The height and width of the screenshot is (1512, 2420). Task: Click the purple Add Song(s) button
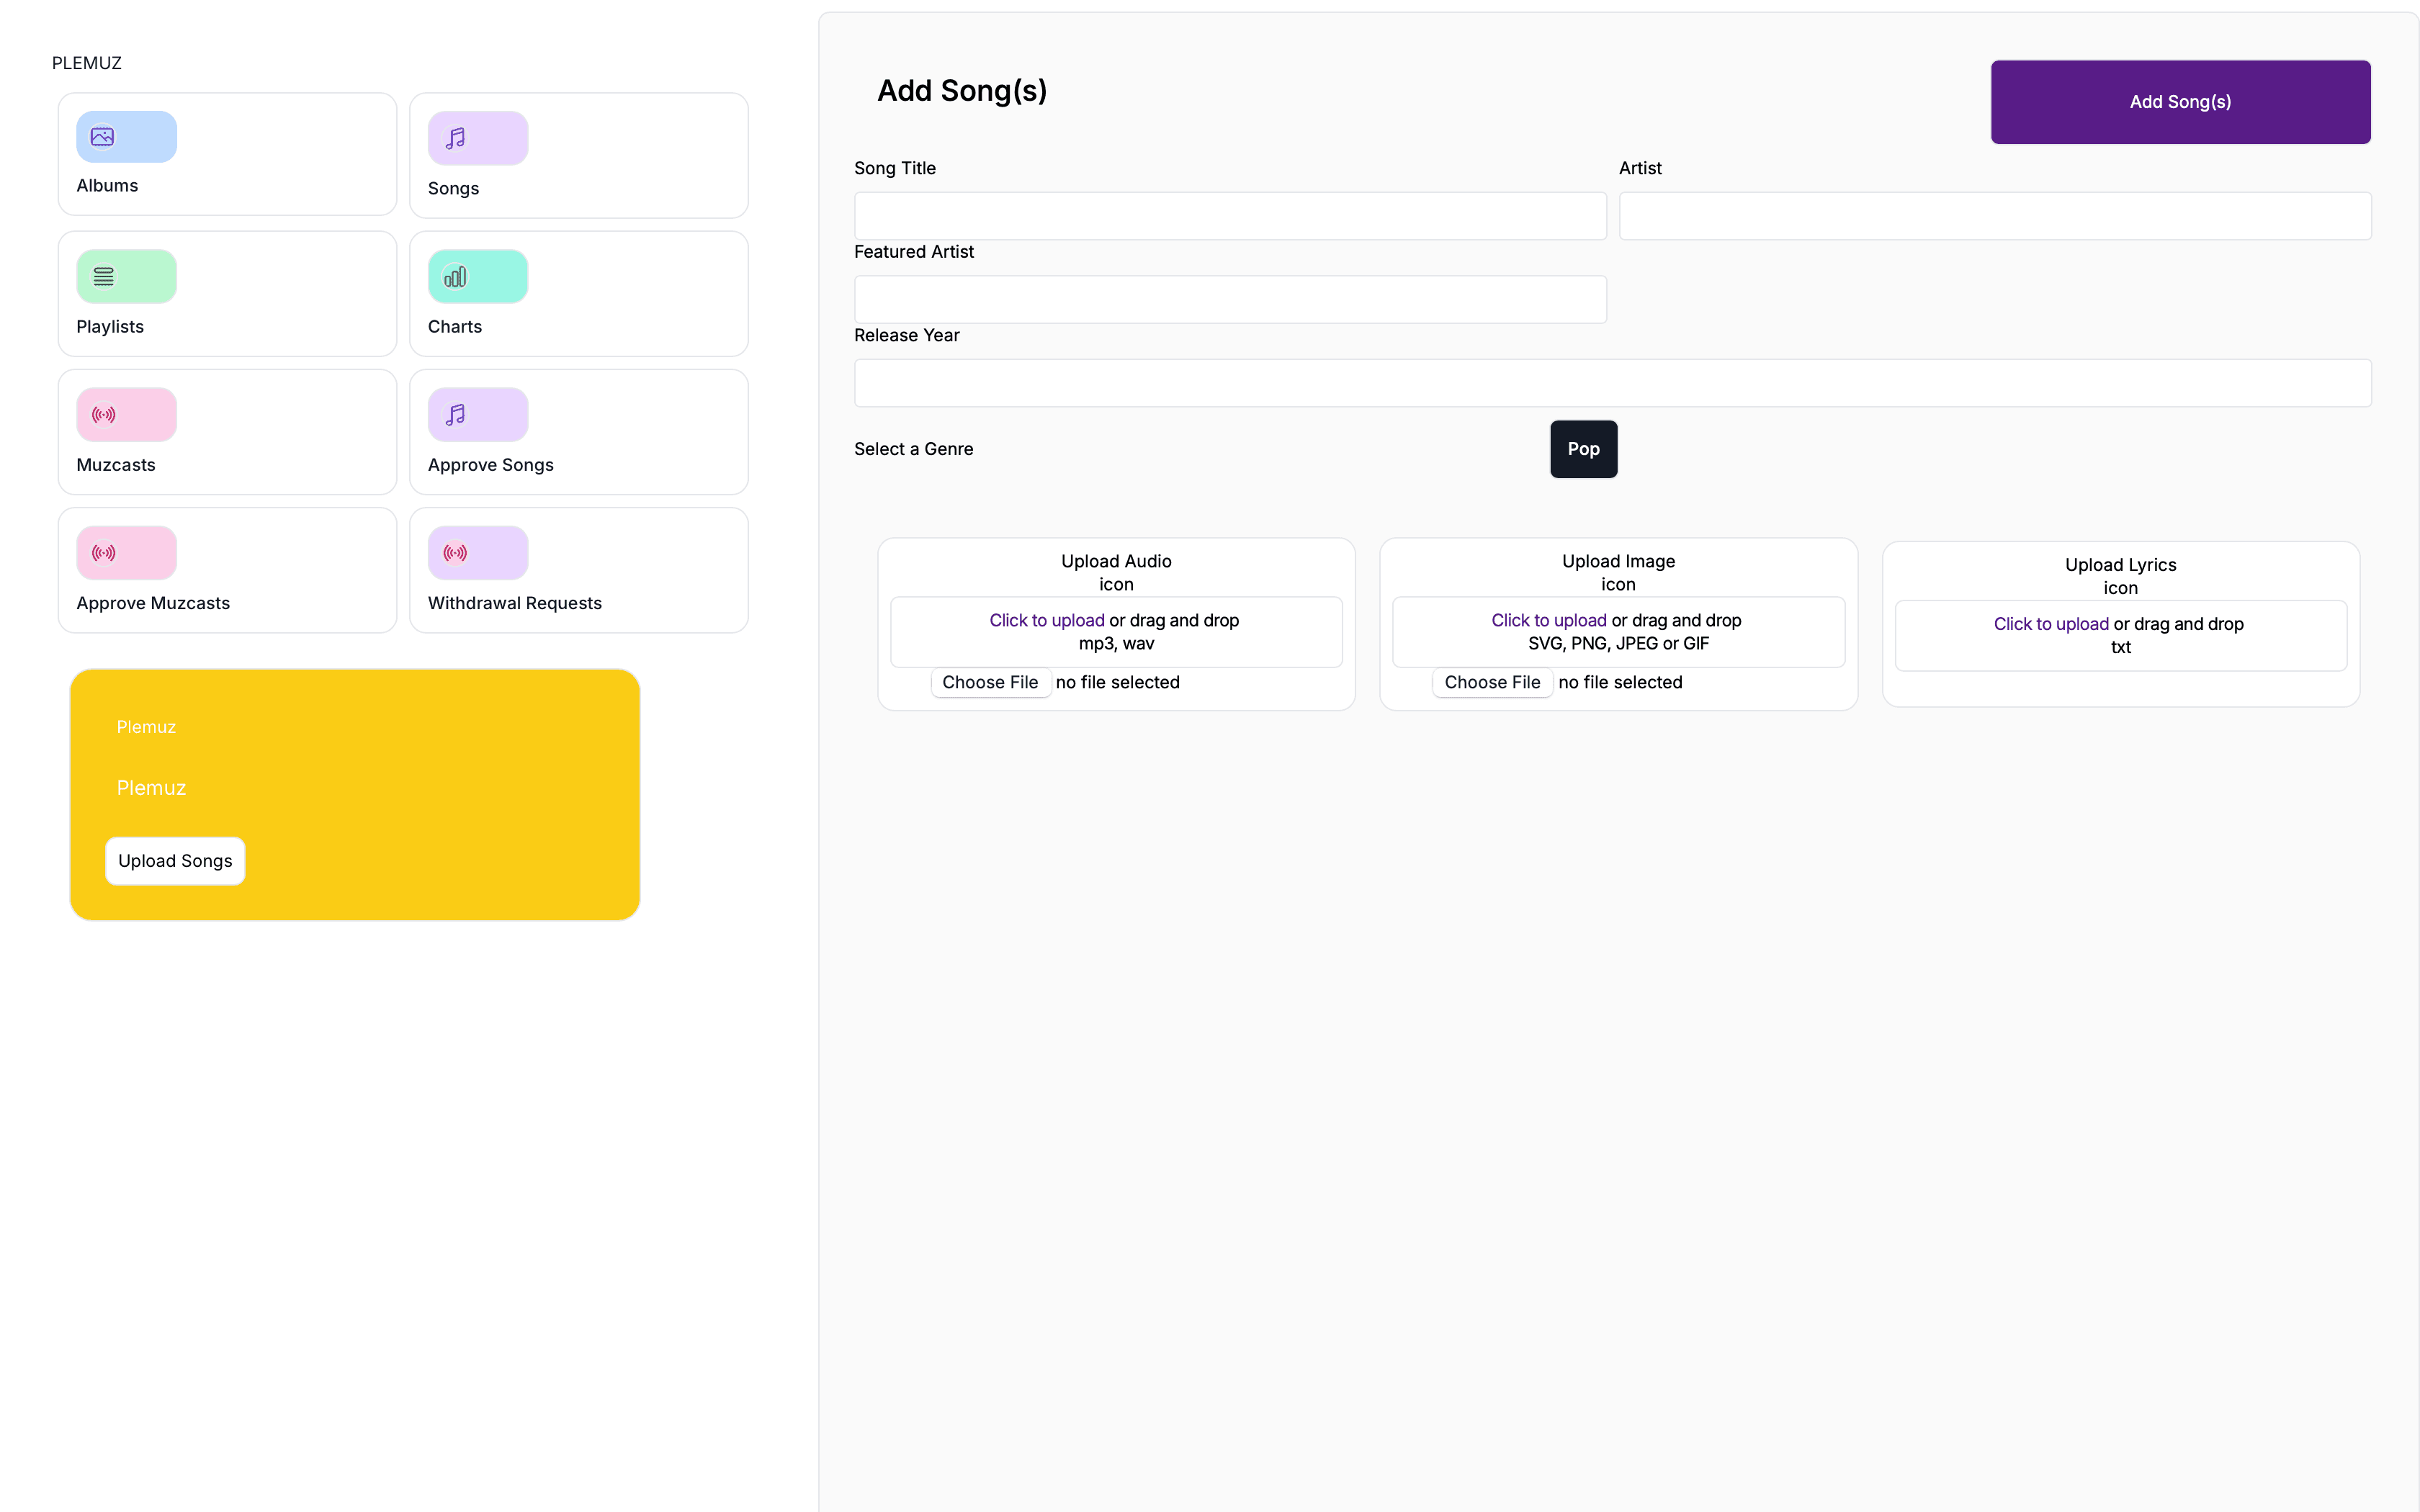point(2180,102)
